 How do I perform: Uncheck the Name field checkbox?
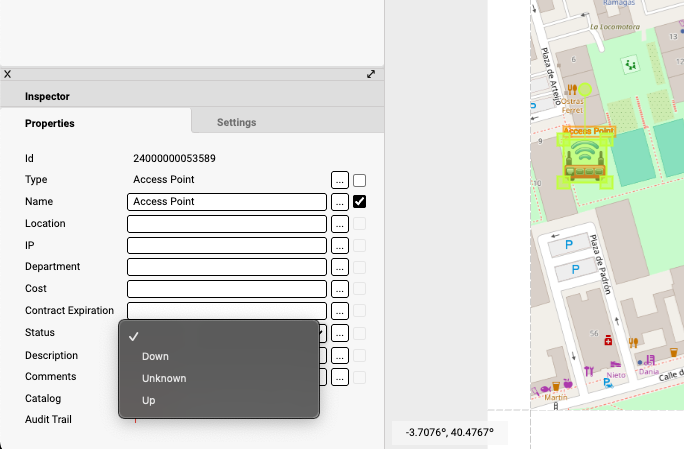click(x=360, y=202)
